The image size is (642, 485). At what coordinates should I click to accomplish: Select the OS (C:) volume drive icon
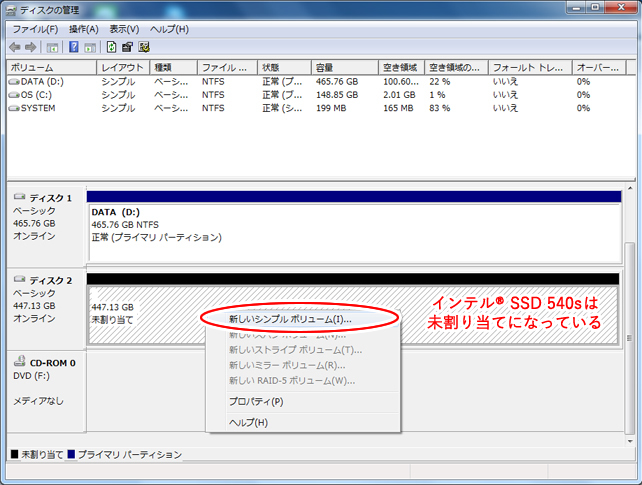click(x=14, y=95)
